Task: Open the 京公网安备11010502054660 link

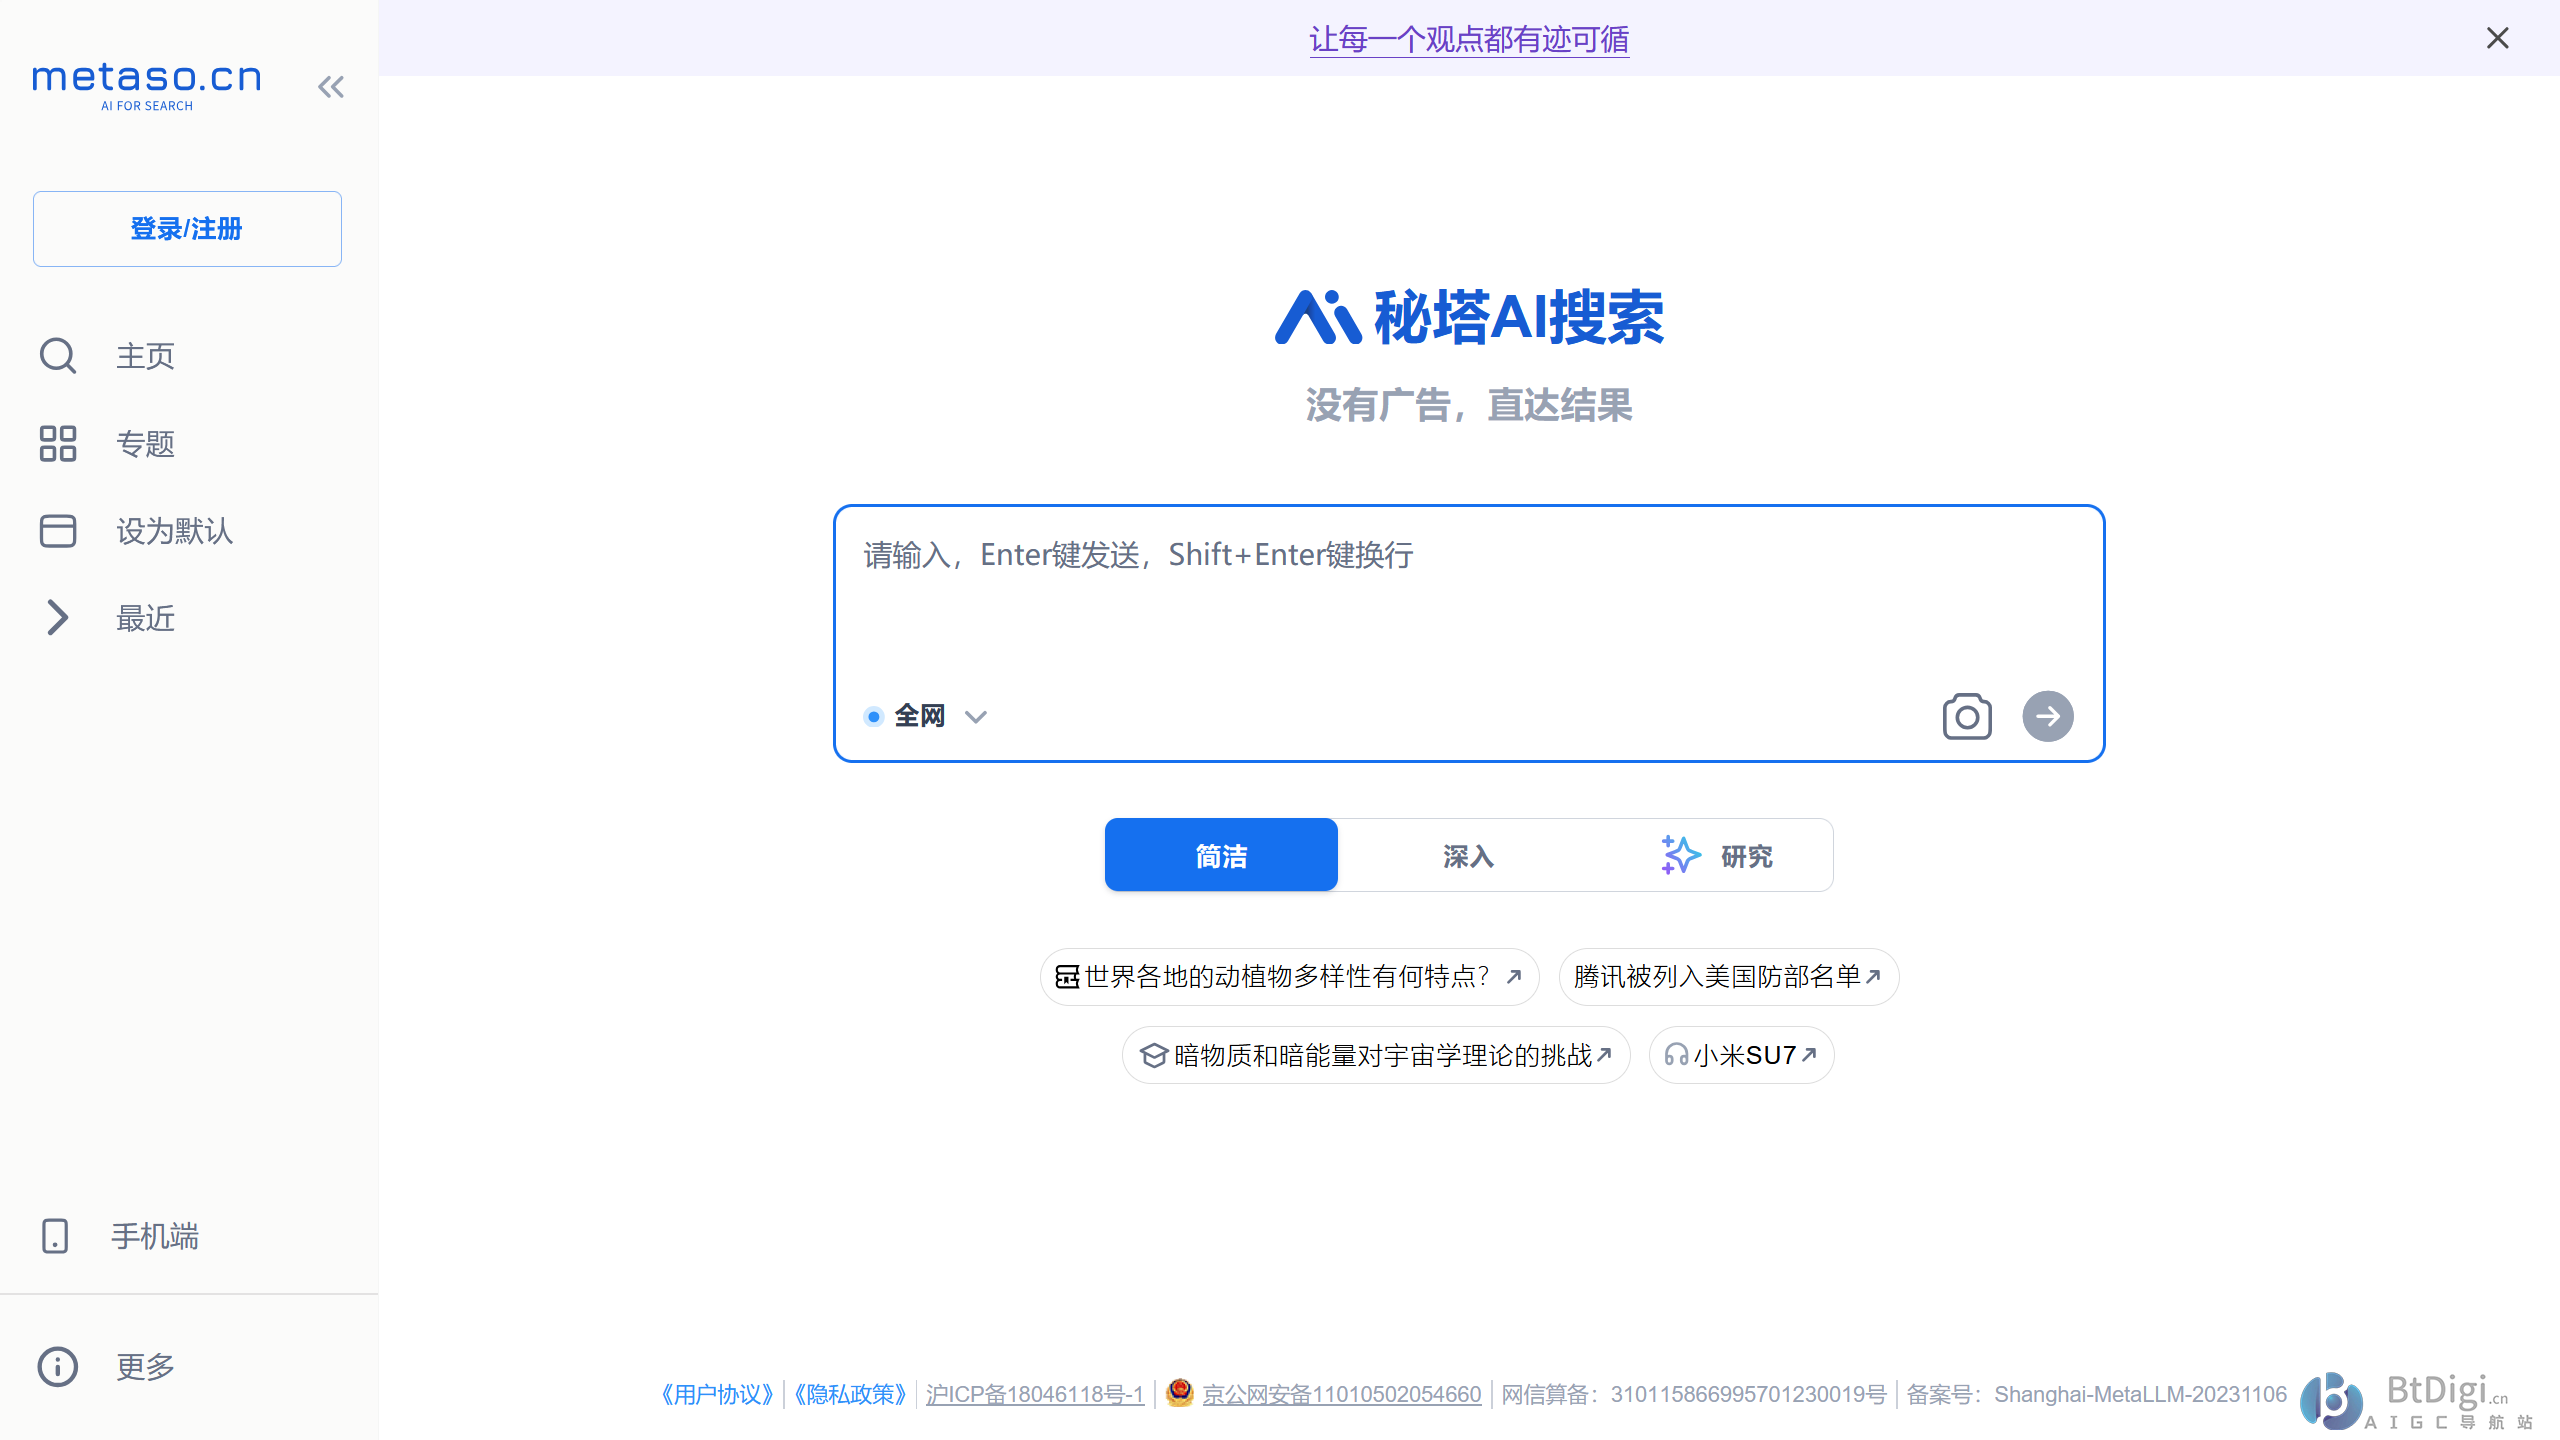Action: coord(1341,1394)
